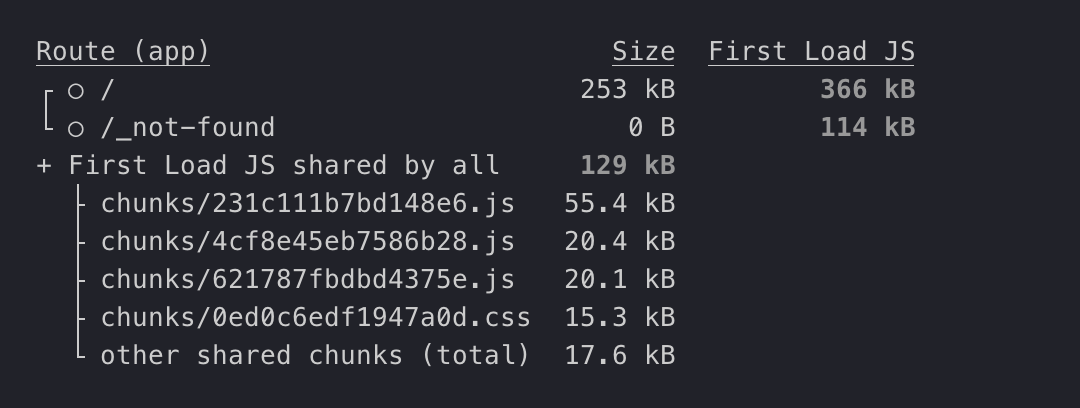This screenshot has width=1080, height=408.
Task: Click the 55.4 kB chunk size
Action: coord(619,204)
